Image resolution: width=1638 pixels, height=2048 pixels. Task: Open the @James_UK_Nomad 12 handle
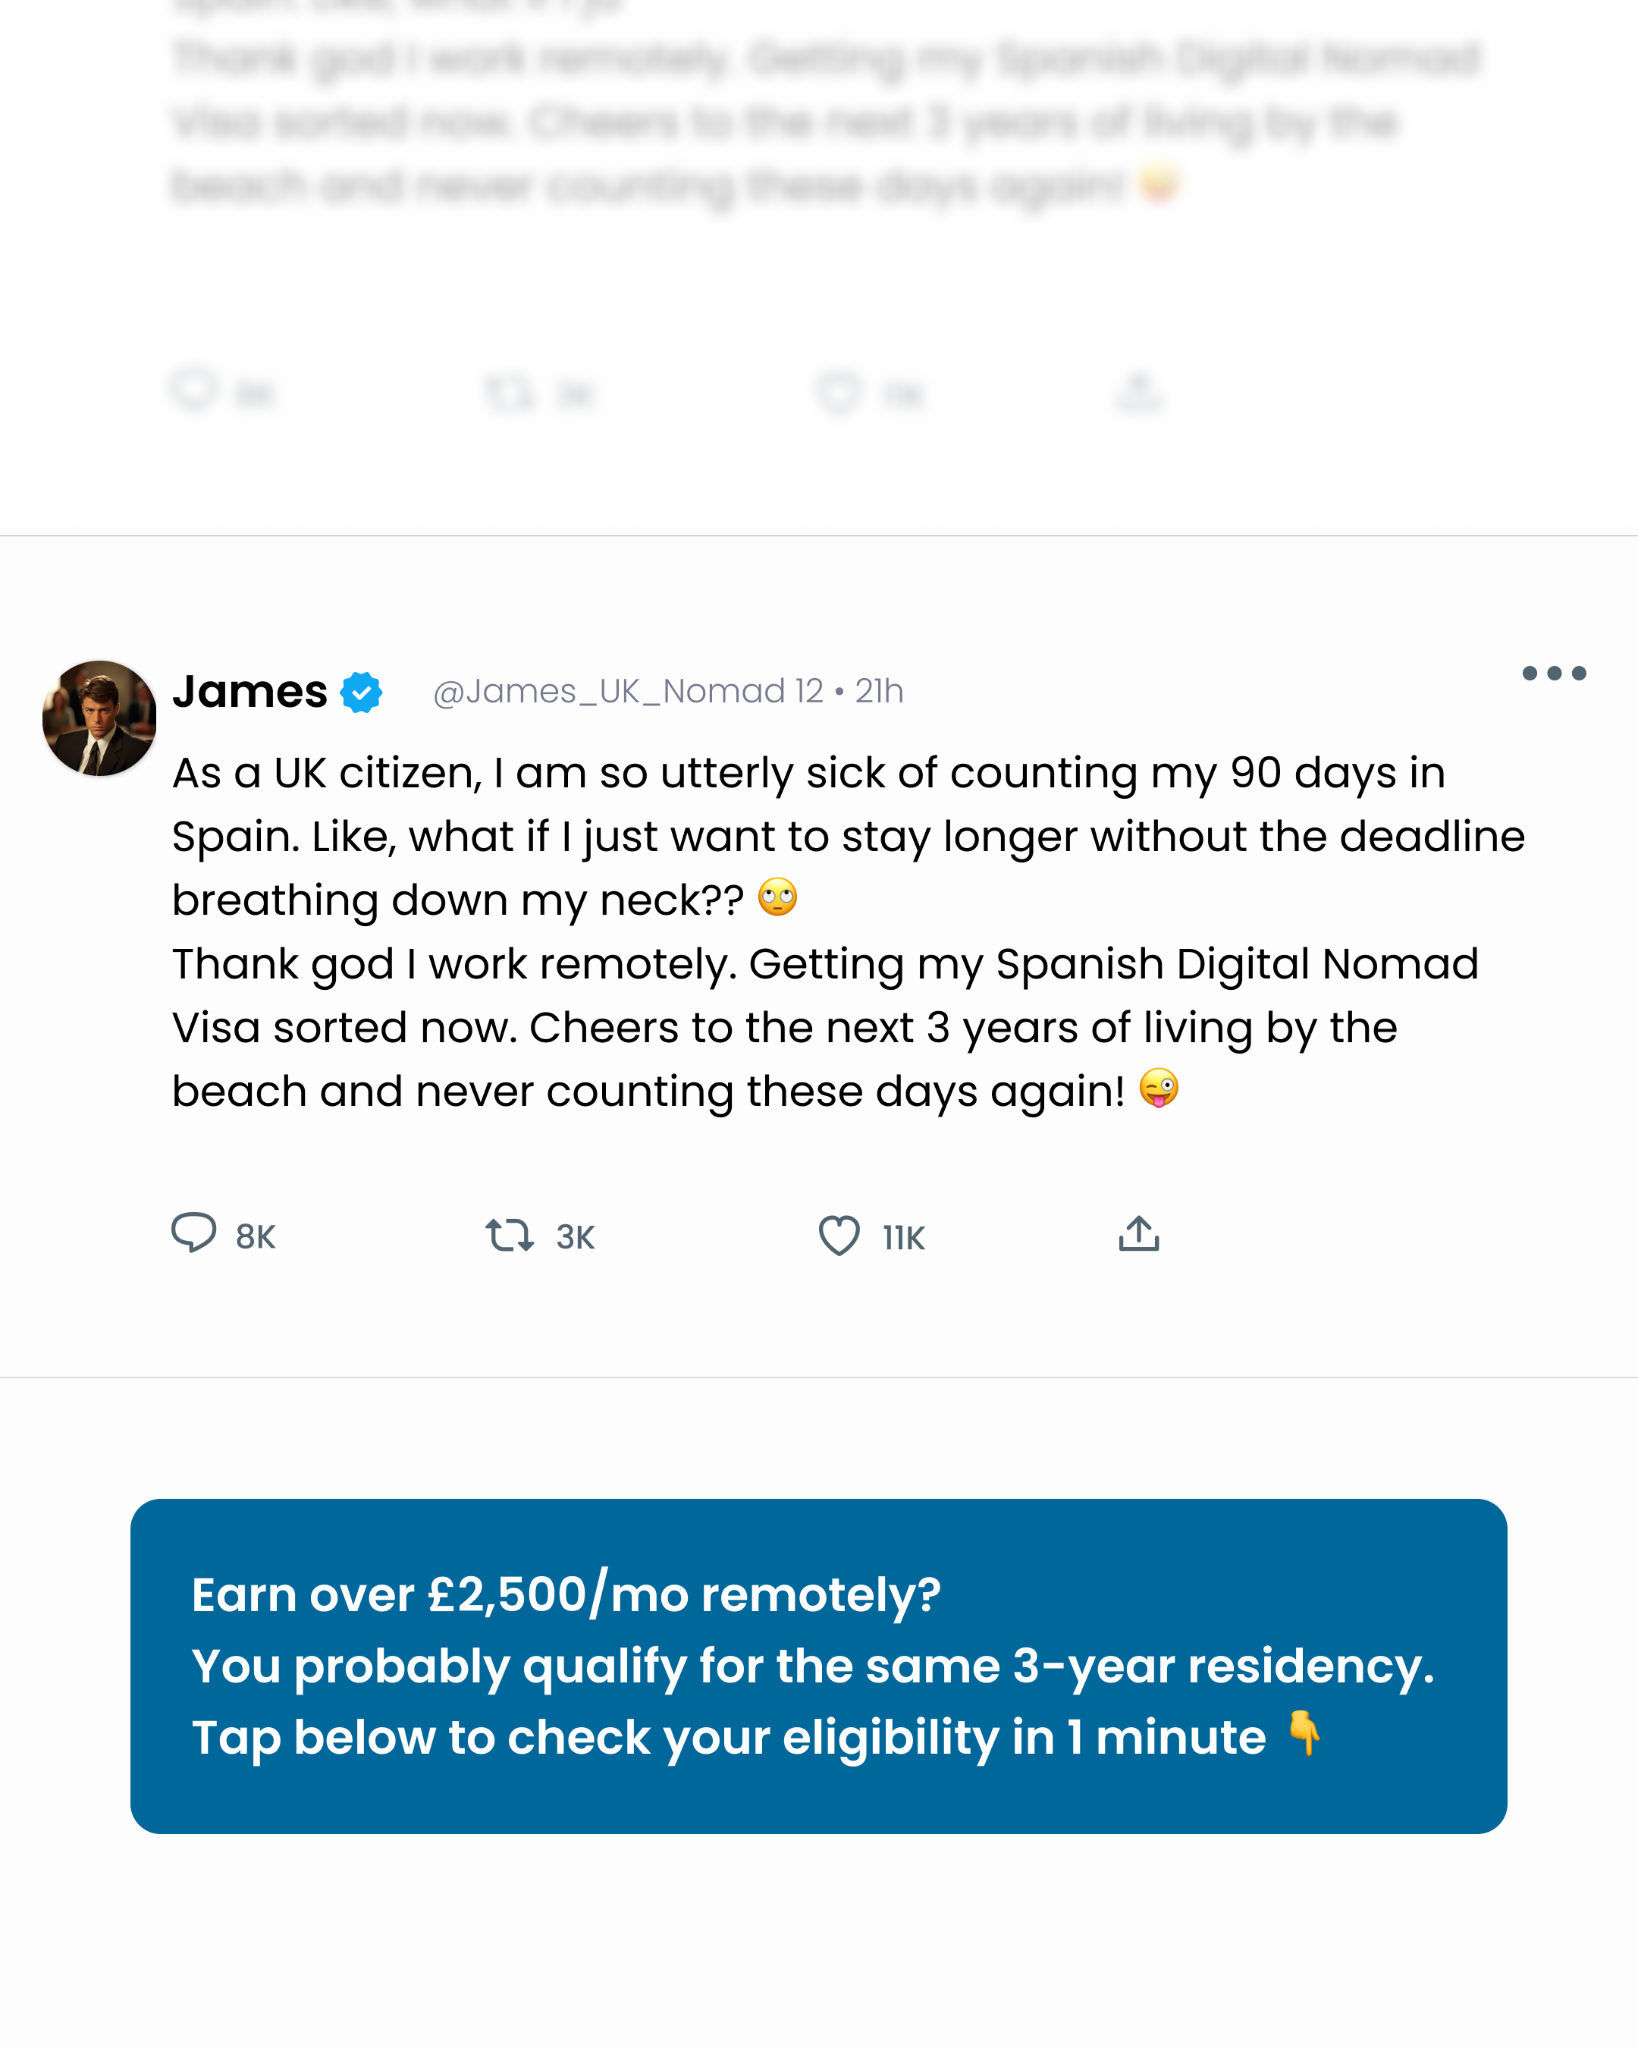pyautogui.click(x=628, y=691)
